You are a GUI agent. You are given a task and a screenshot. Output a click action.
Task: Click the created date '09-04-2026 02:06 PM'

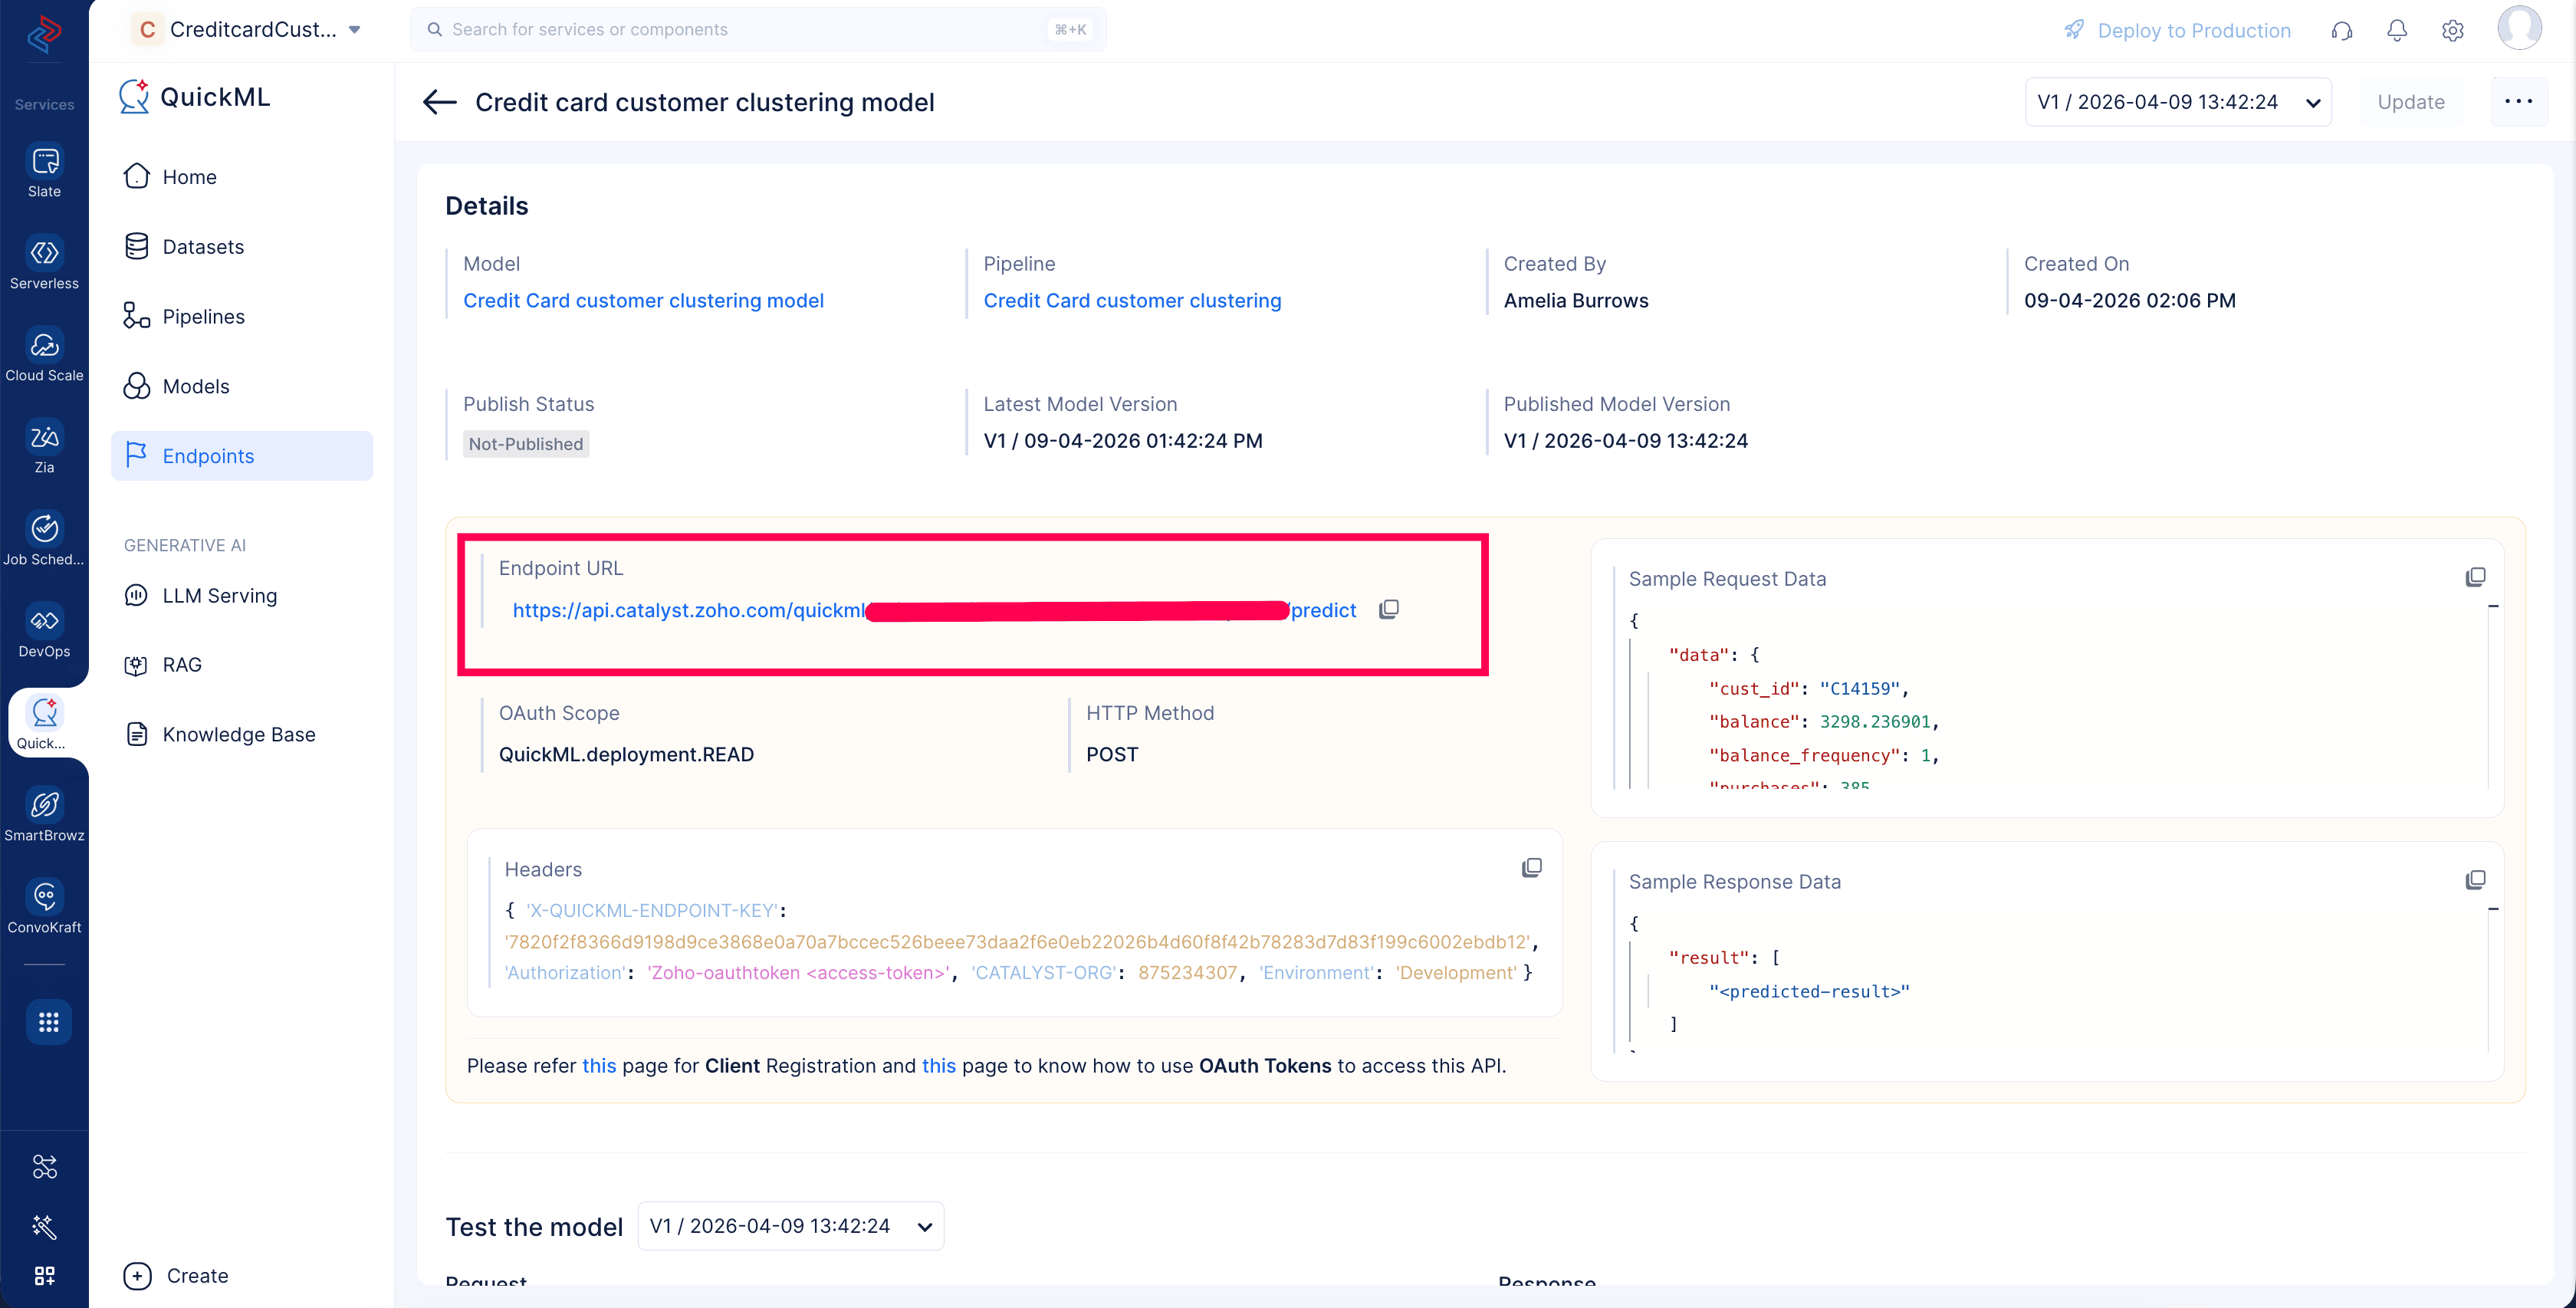point(2129,300)
